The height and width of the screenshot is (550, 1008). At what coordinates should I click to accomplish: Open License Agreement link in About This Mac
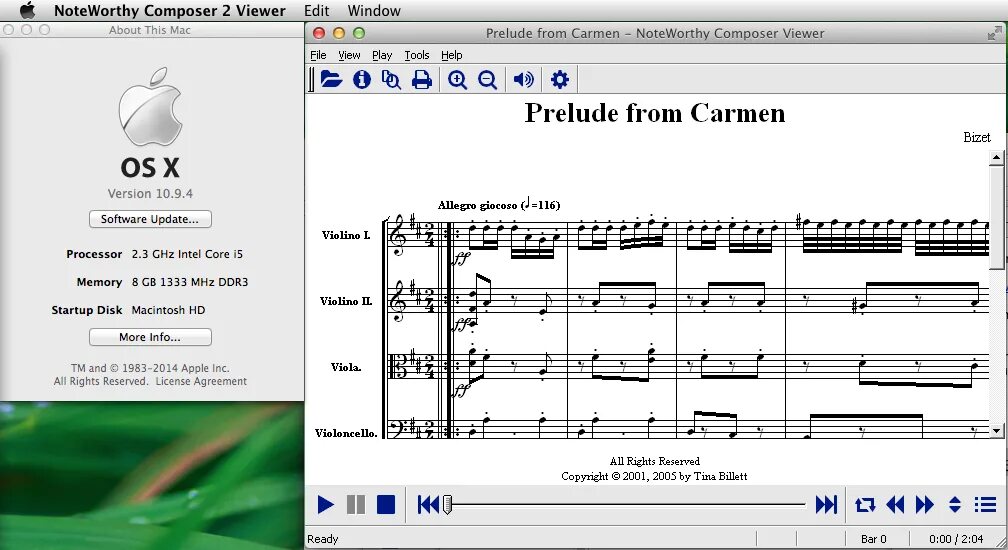coord(201,381)
